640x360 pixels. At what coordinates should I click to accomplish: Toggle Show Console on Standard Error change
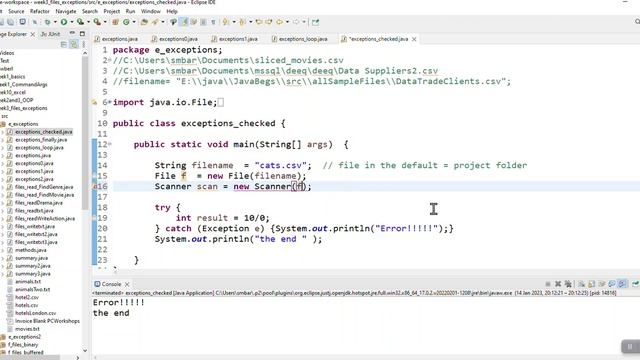[622, 284]
